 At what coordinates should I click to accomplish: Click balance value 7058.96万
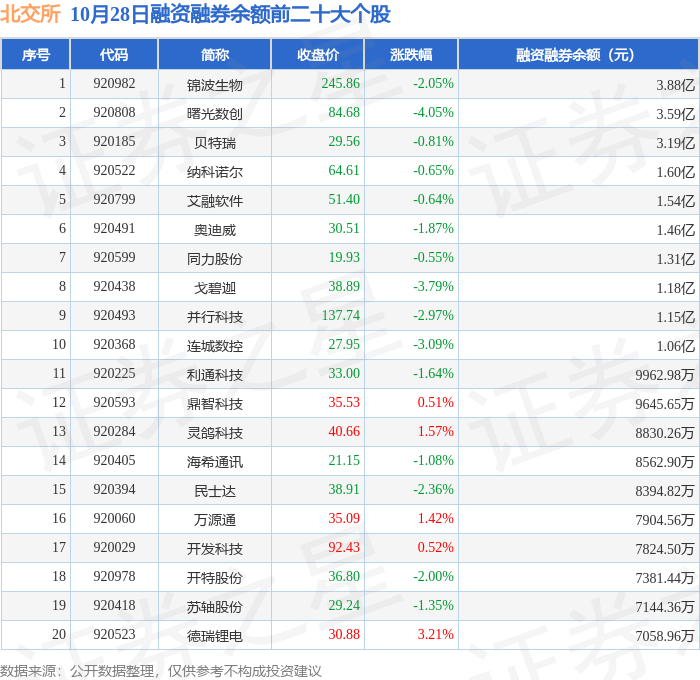coord(665,636)
